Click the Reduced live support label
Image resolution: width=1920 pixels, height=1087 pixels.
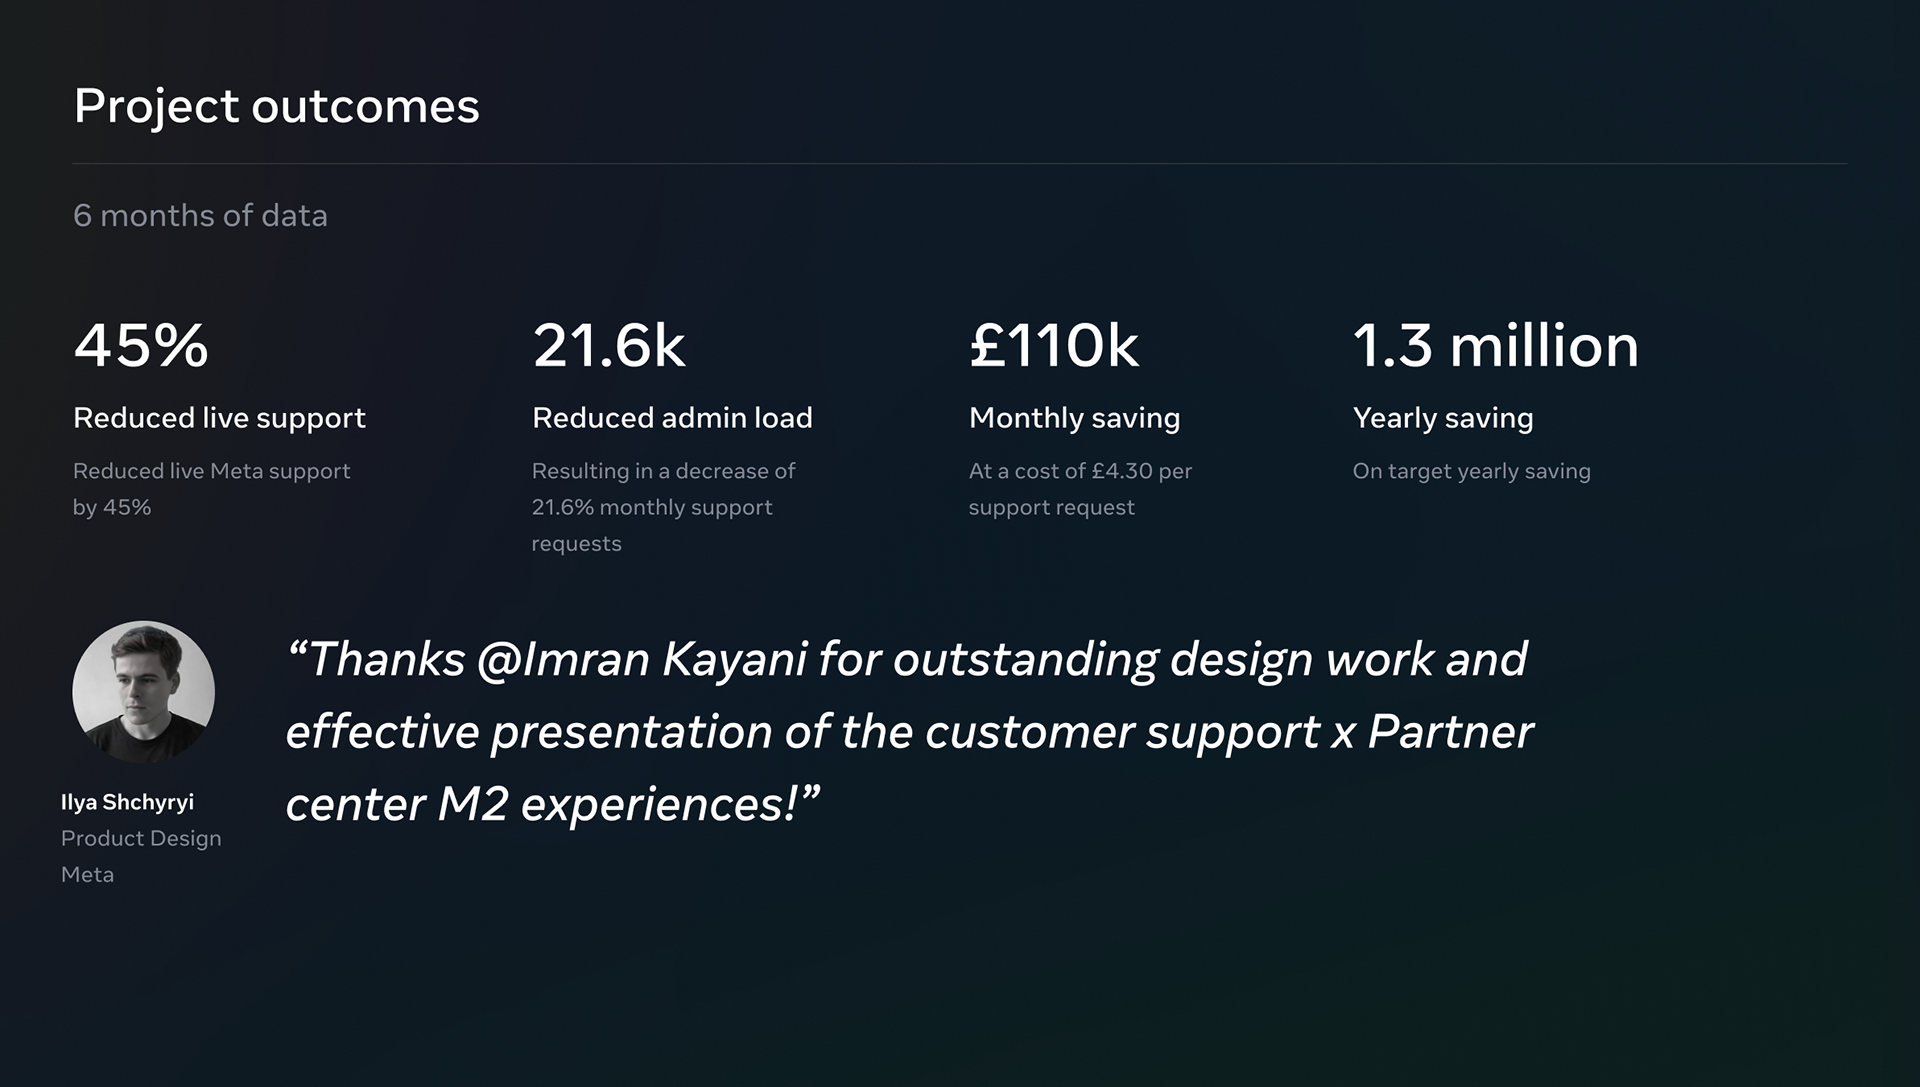point(219,418)
